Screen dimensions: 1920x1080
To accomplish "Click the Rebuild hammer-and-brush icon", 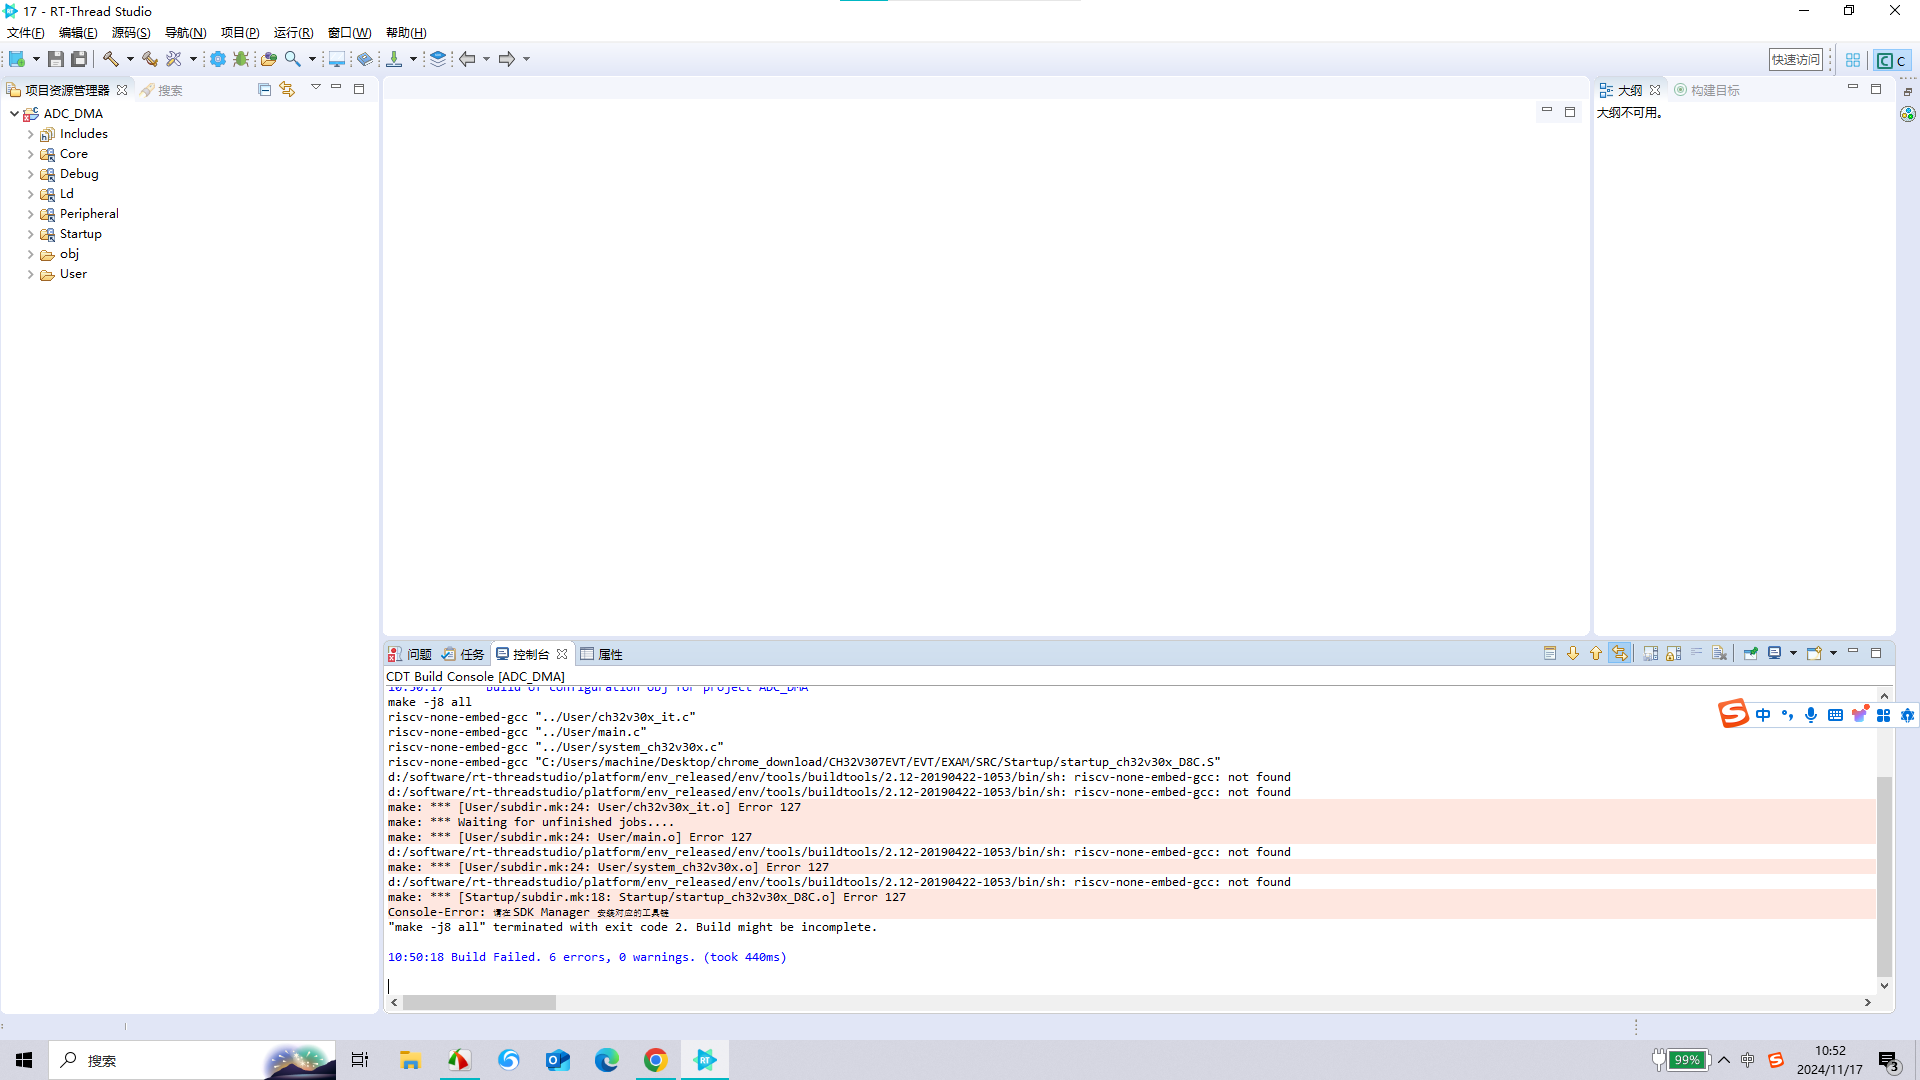I will pyautogui.click(x=149, y=59).
